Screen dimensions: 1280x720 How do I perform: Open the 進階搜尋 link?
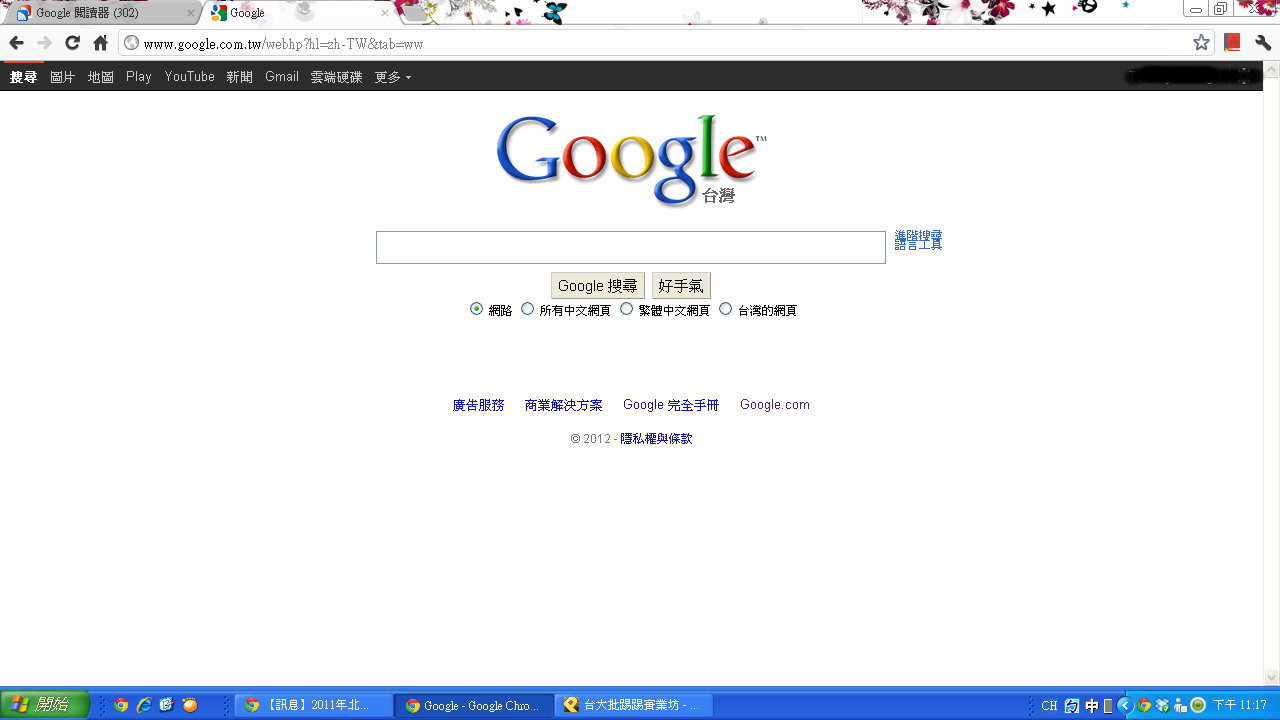918,236
